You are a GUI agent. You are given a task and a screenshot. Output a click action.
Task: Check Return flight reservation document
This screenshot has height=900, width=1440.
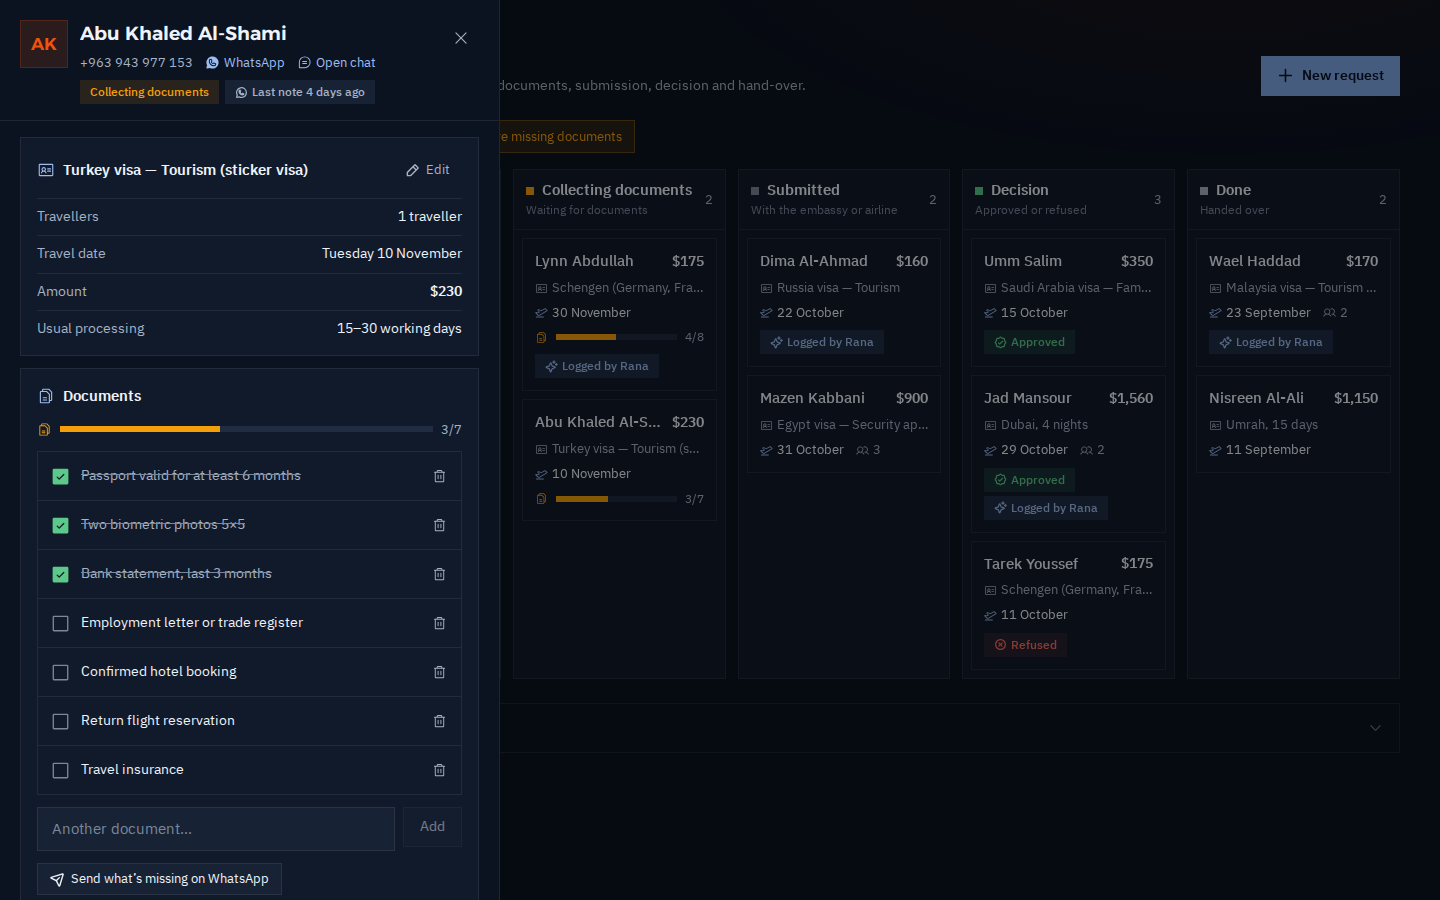(60, 722)
